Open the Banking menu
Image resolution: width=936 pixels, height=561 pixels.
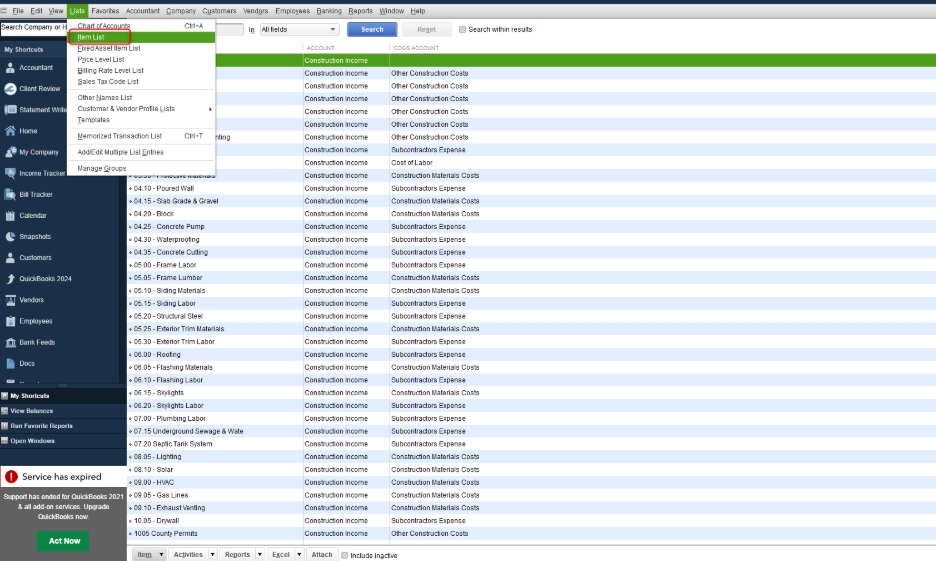tap(329, 11)
